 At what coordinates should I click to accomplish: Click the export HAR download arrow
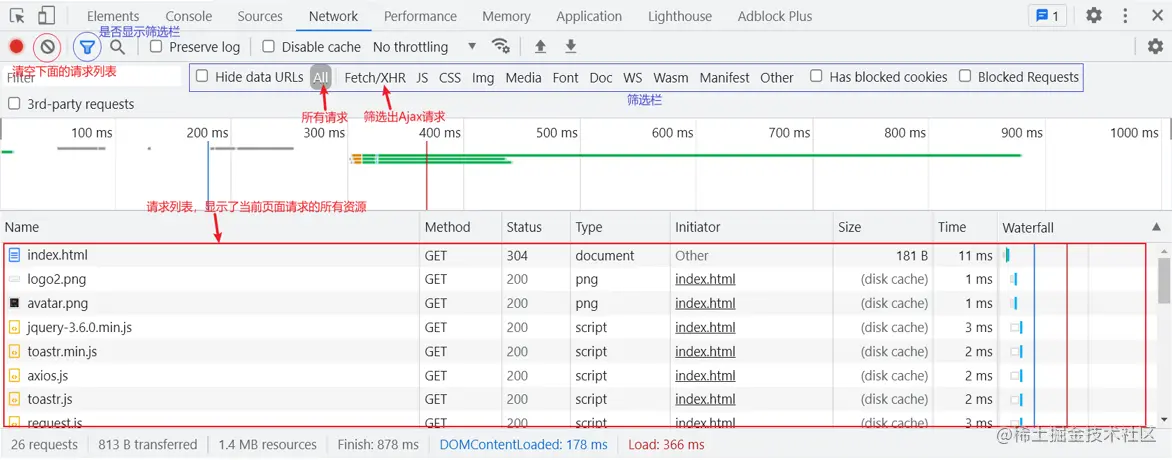click(571, 47)
